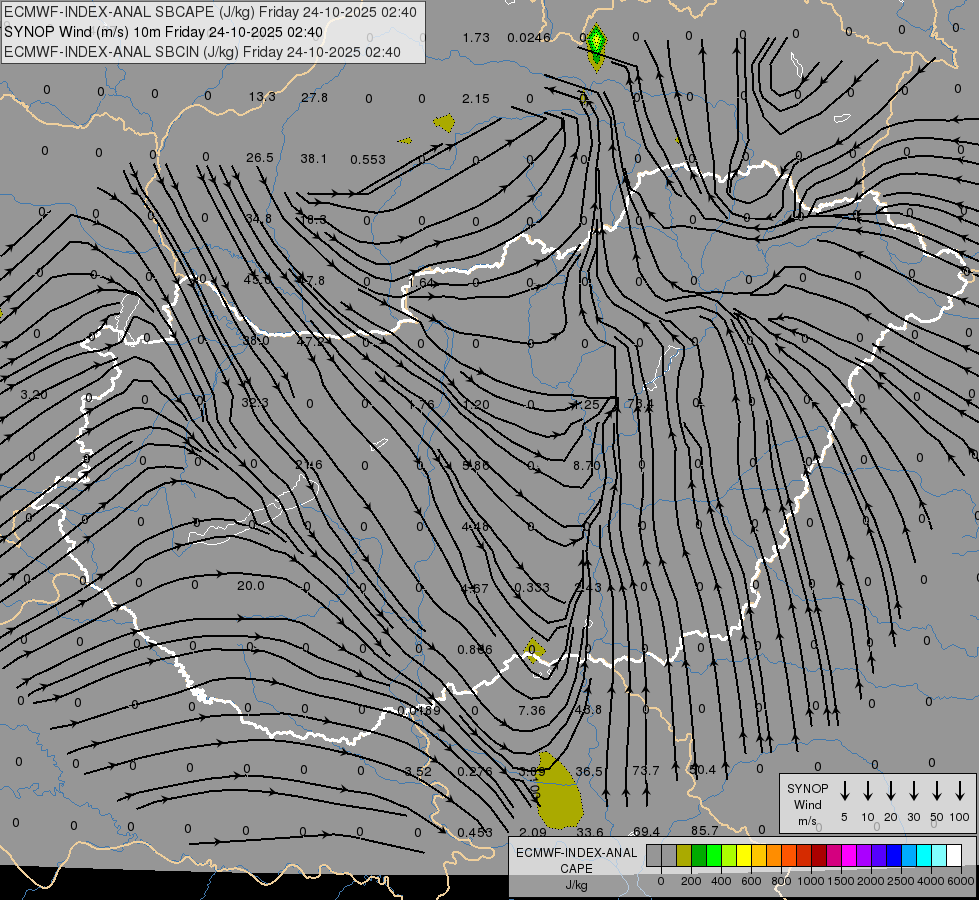This screenshot has height=900, width=979.
Task: Click the 5.86 grid value
Action: (x=476, y=465)
